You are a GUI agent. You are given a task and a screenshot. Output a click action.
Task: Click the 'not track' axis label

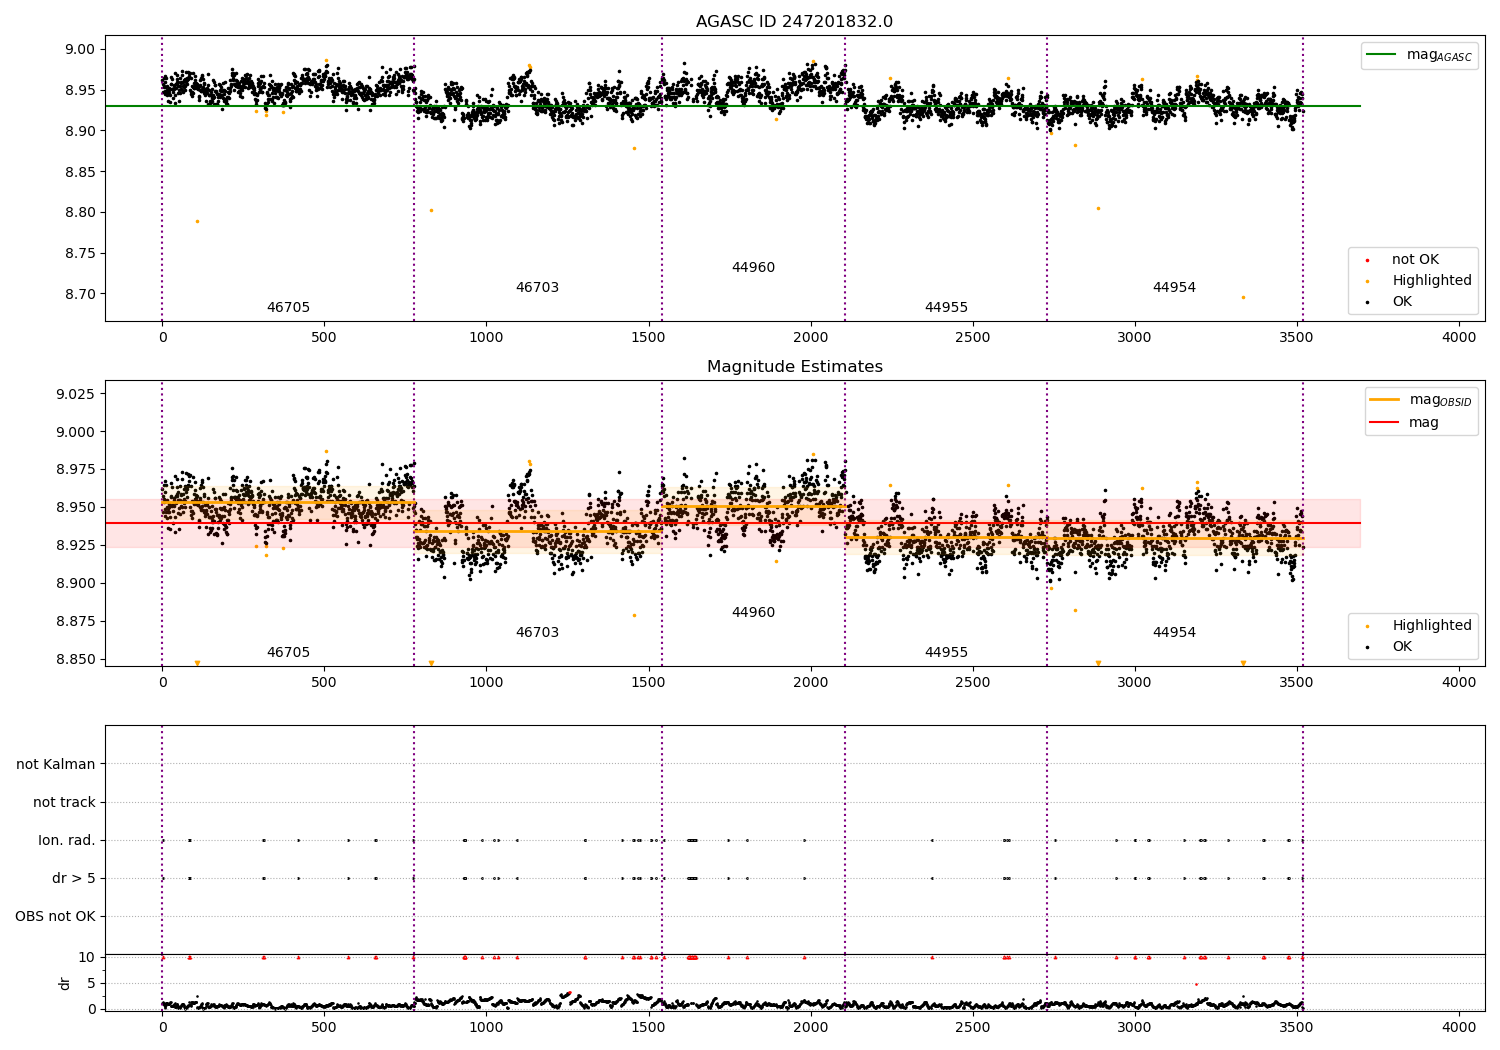point(64,802)
